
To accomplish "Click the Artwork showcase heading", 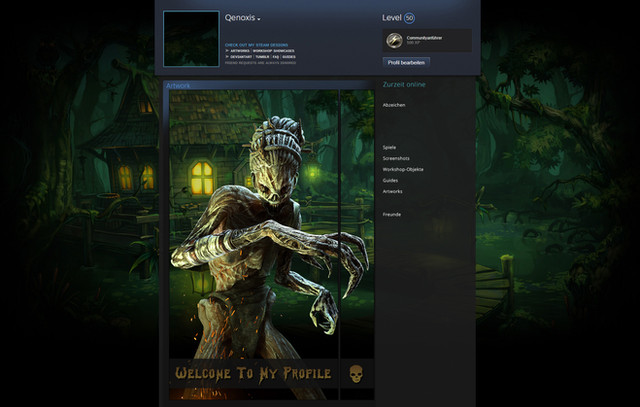I will coord(178,86).
